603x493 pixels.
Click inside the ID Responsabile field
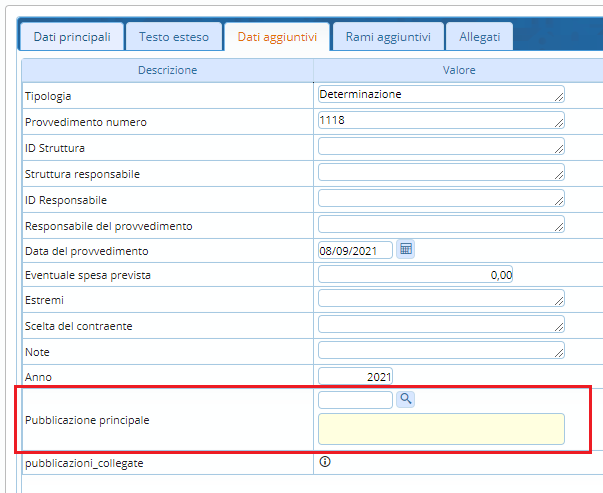point(440,198)
